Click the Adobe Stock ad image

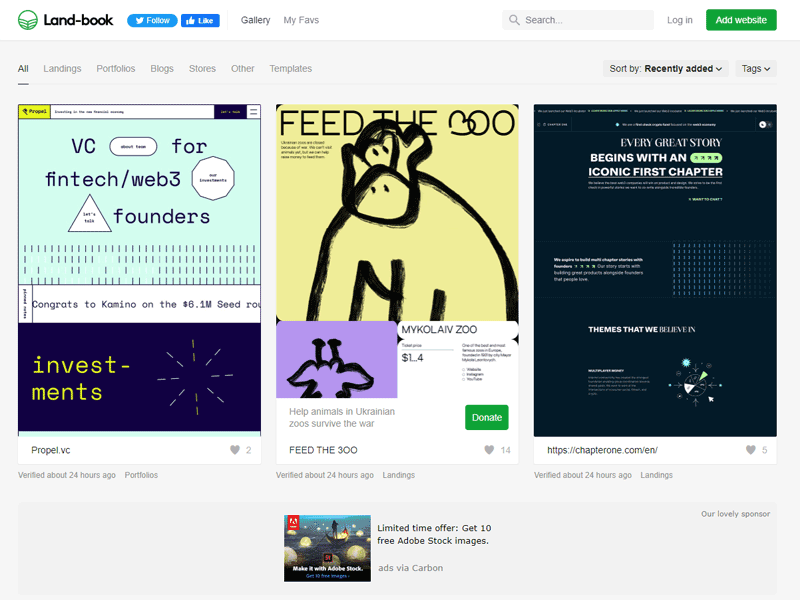[x=328, y=548]
